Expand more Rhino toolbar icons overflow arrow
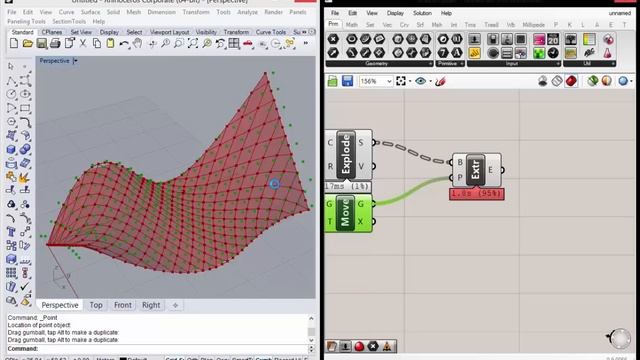The height and width of the screenshot is (360, 640). 306,43
